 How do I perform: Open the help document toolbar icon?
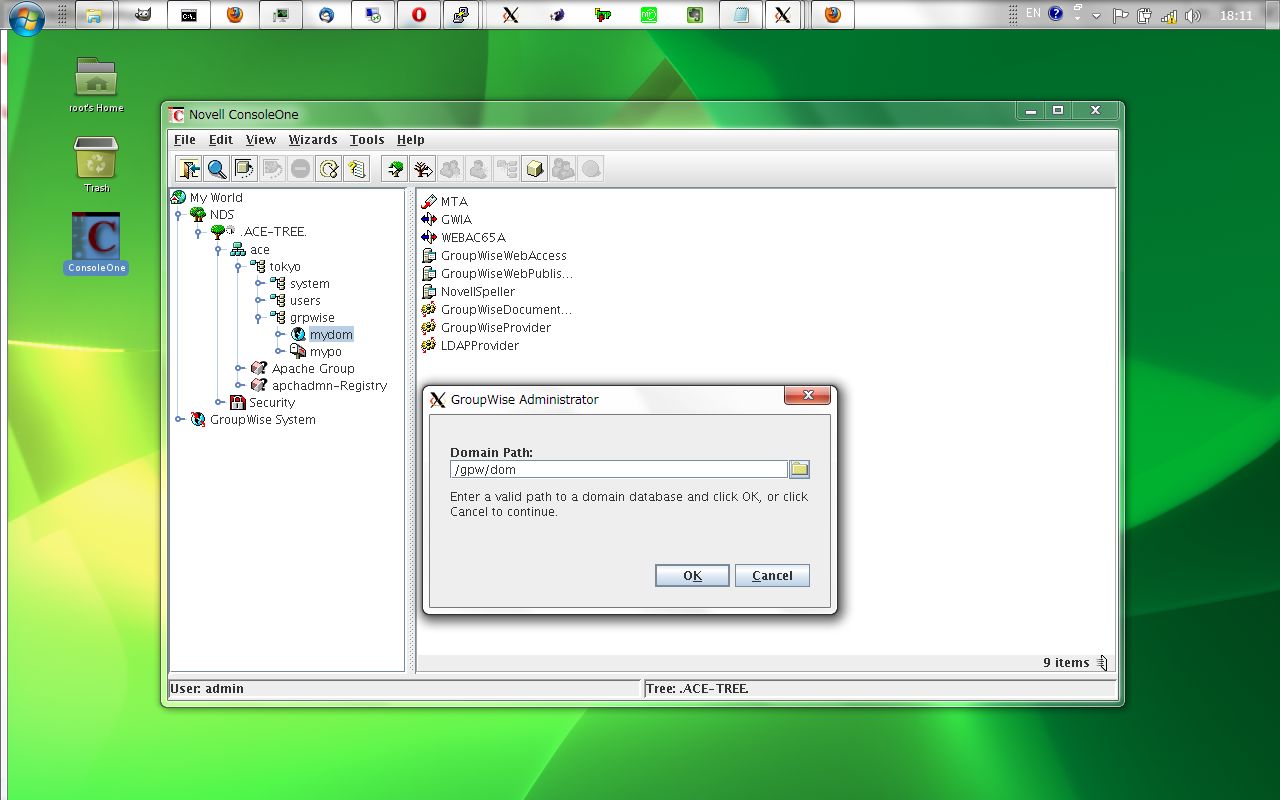click(357, 169)
